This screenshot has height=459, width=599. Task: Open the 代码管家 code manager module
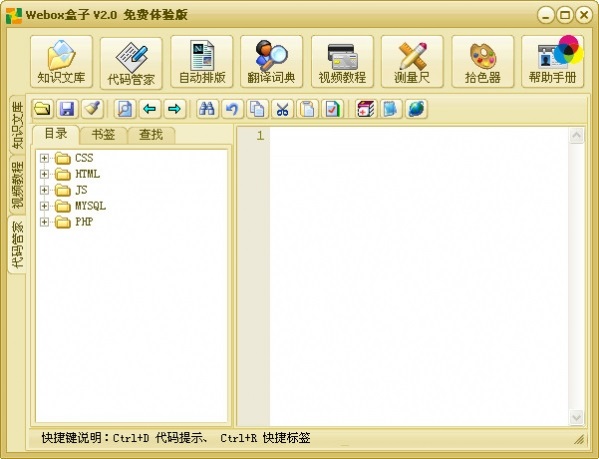point(131,63)
